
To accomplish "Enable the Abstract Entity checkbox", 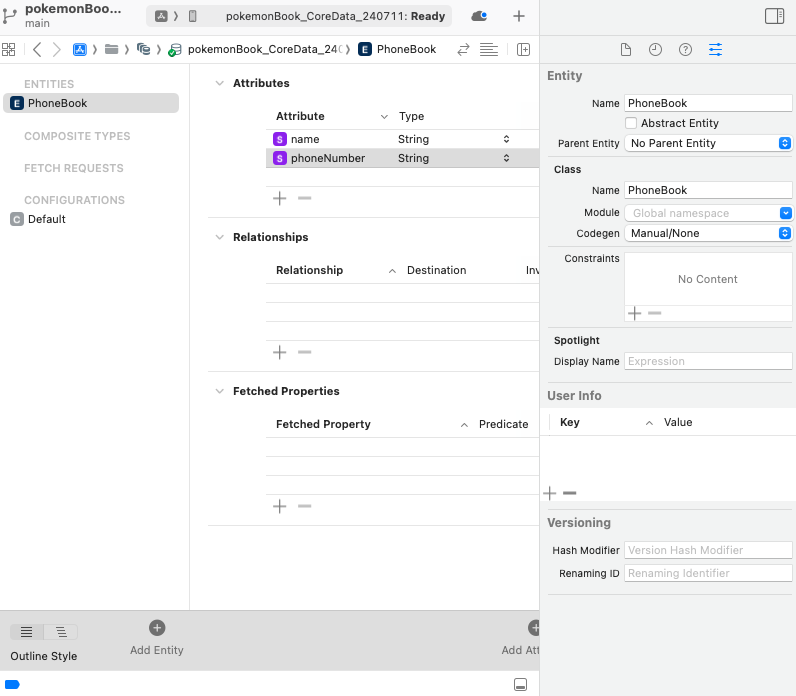I will (x=631, y=123).
